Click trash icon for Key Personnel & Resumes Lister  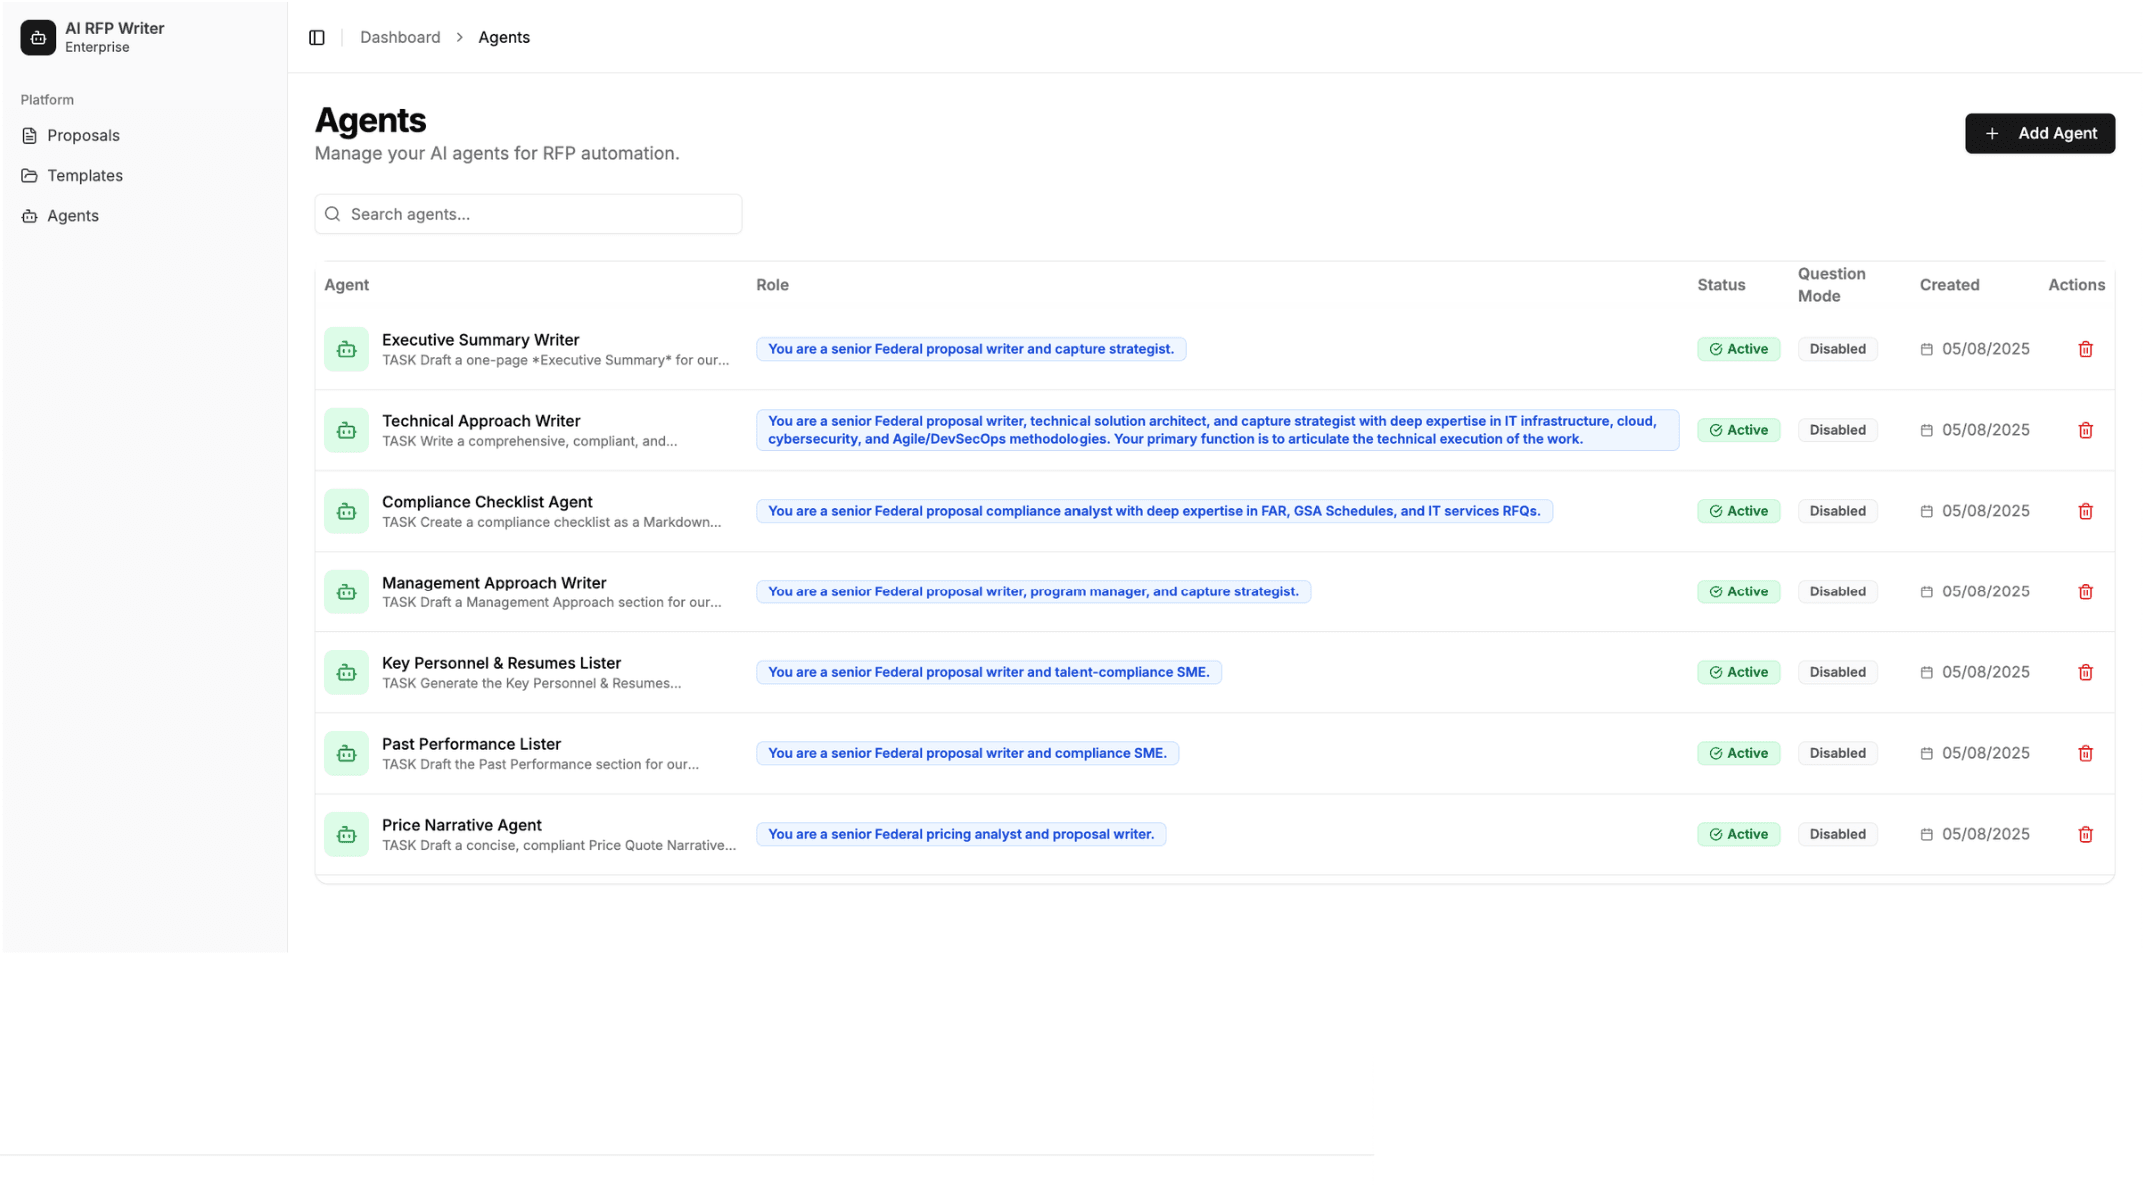pos(2085,673)
